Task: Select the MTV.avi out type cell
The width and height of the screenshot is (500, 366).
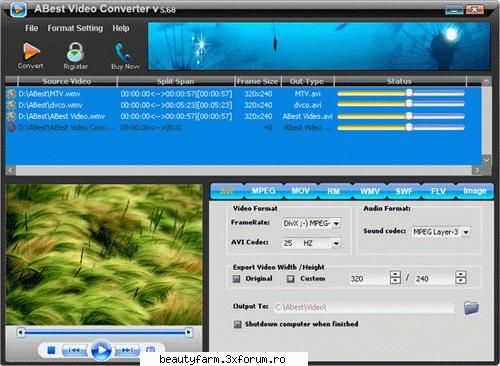Action: pos(307,94)
